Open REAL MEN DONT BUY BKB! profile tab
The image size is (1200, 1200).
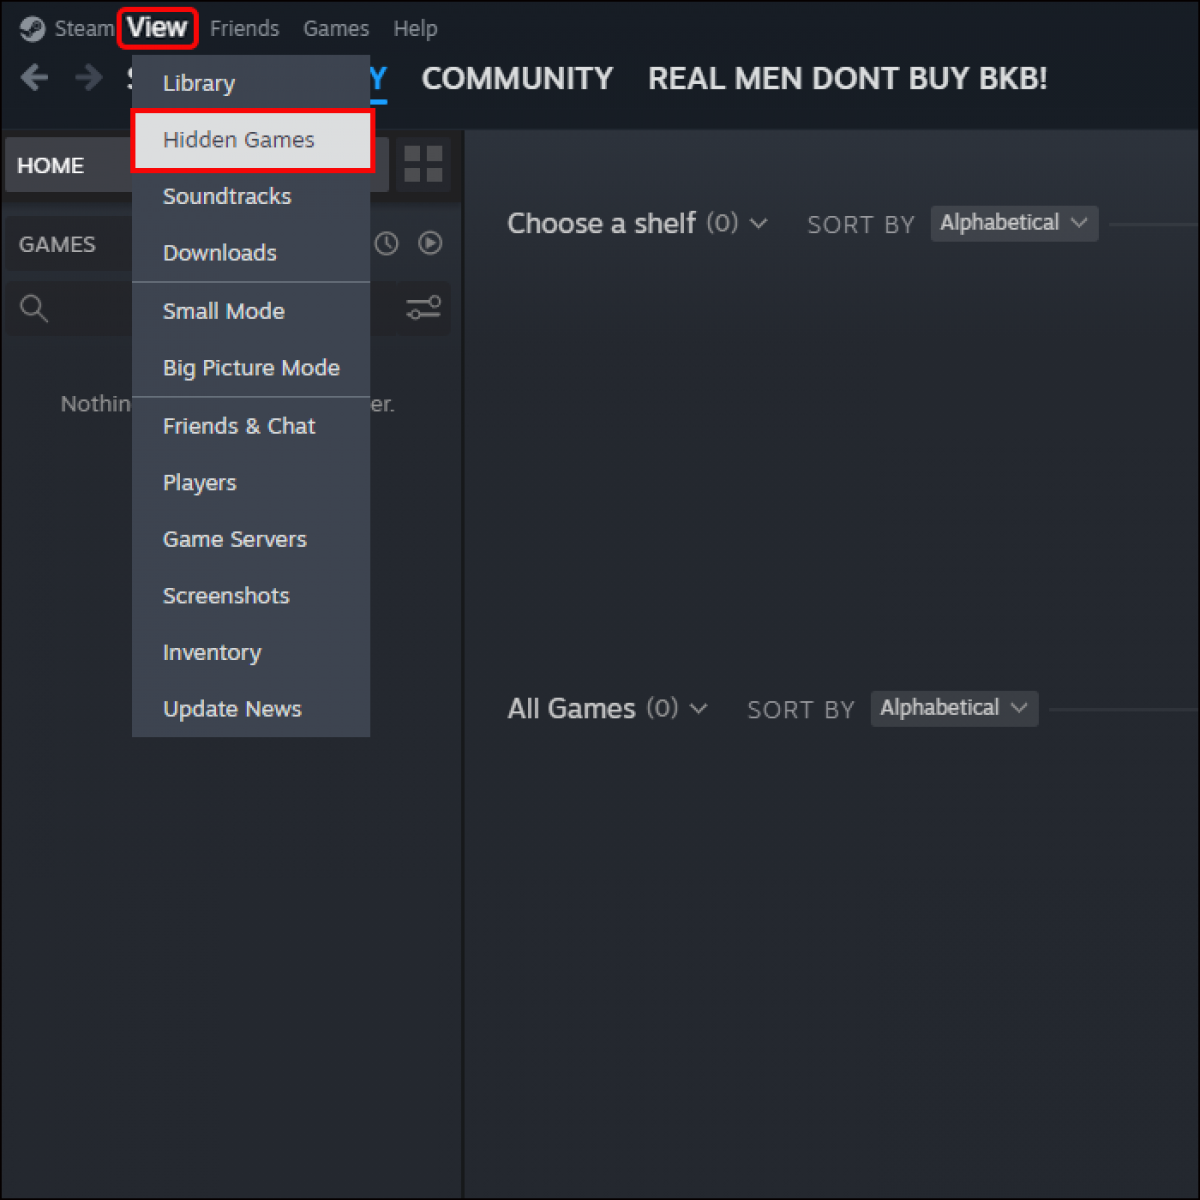click(847, 79)
